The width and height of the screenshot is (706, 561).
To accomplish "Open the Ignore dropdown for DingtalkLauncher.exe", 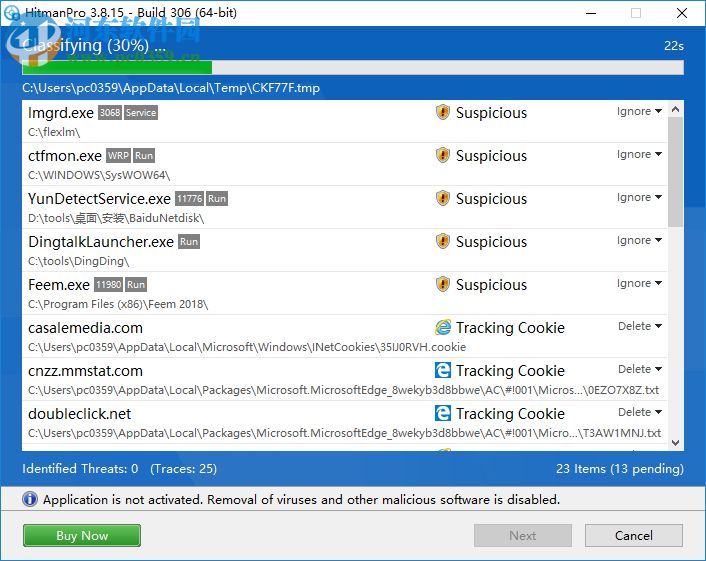I will tap(639, 240).
